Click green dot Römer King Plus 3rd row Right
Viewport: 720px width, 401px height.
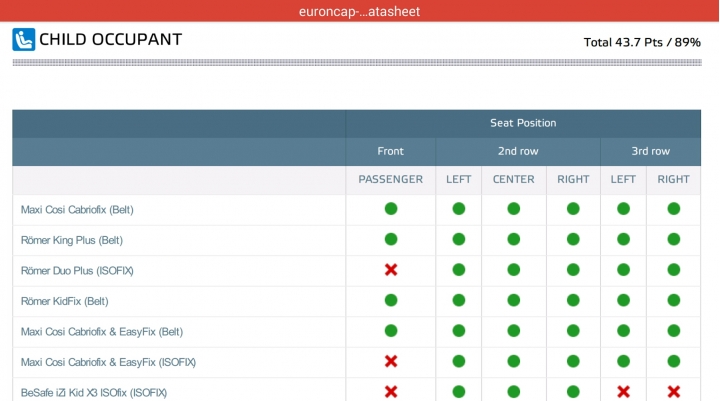pyautogui.click(x=674, y=239)
